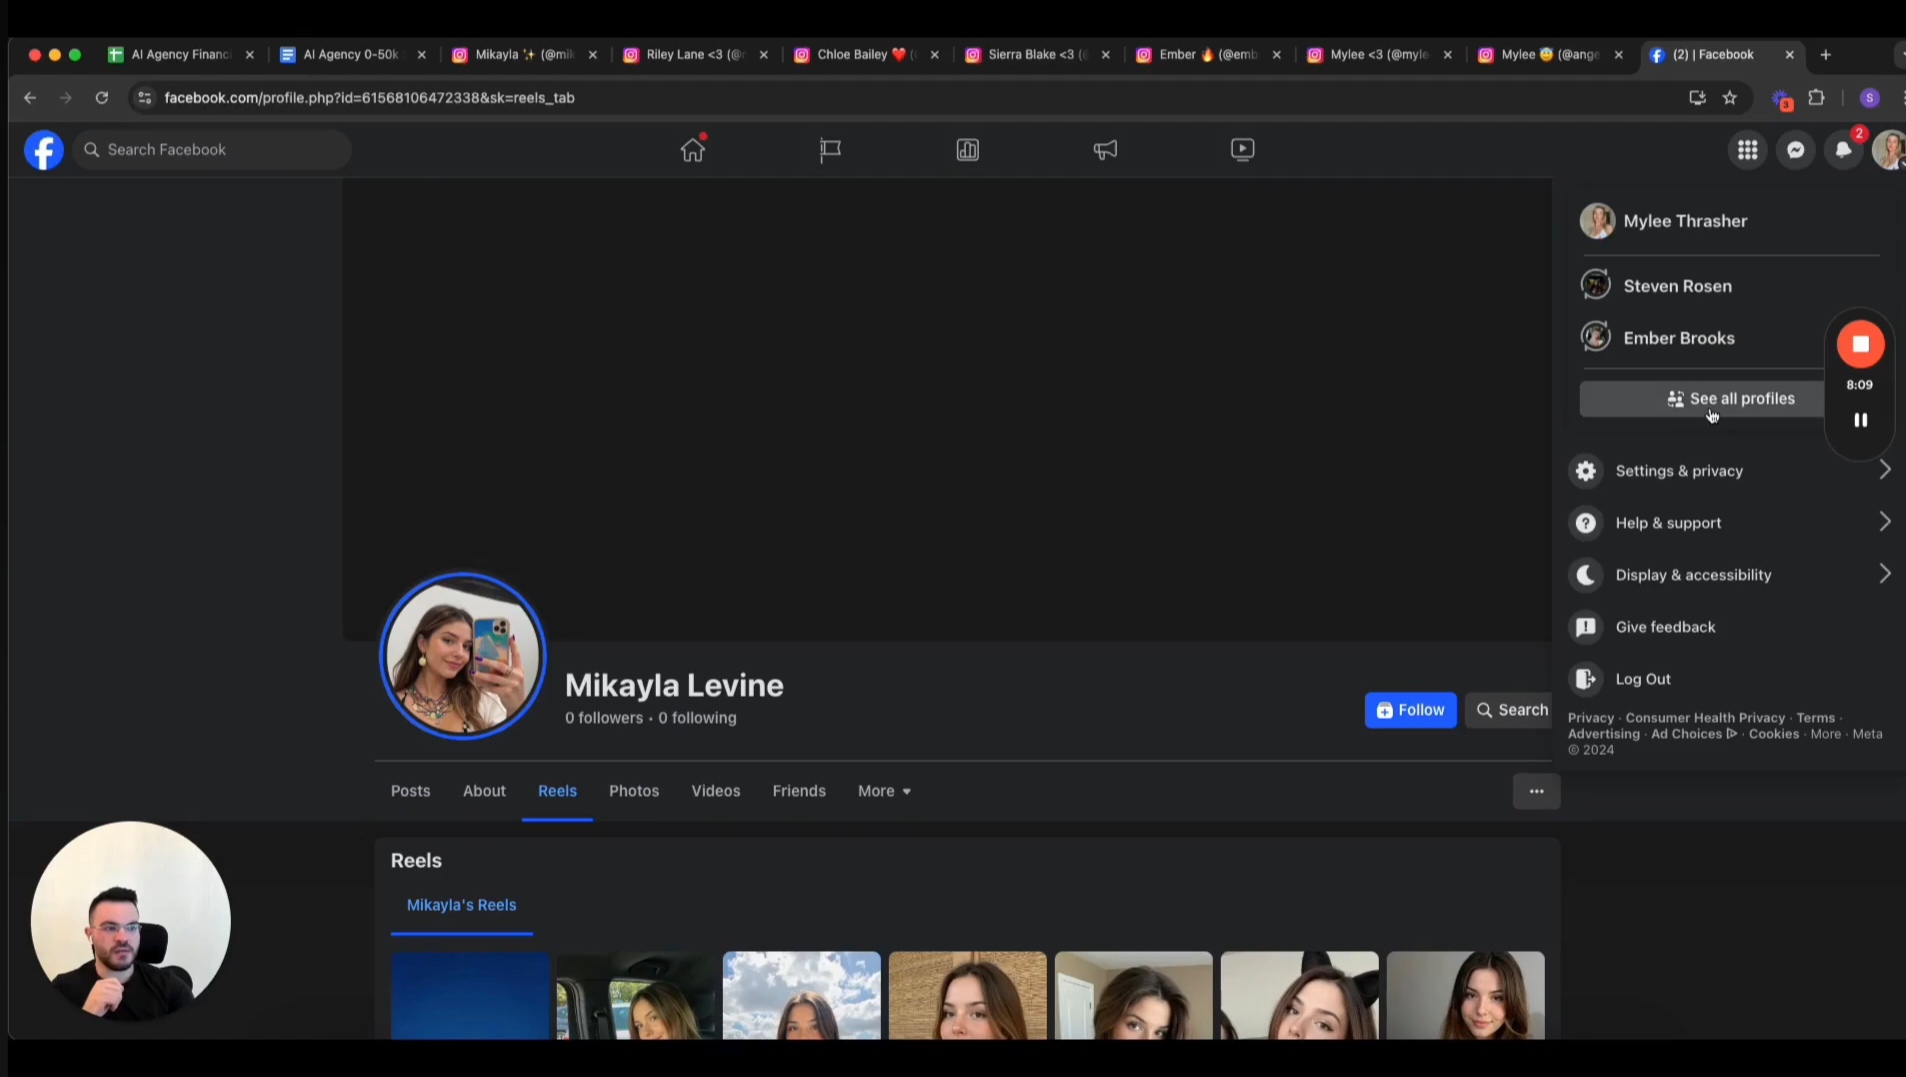This screenshot has width=1906, height=1077.
Task: Stop the screen recording
Action: tap(1860, 344)
